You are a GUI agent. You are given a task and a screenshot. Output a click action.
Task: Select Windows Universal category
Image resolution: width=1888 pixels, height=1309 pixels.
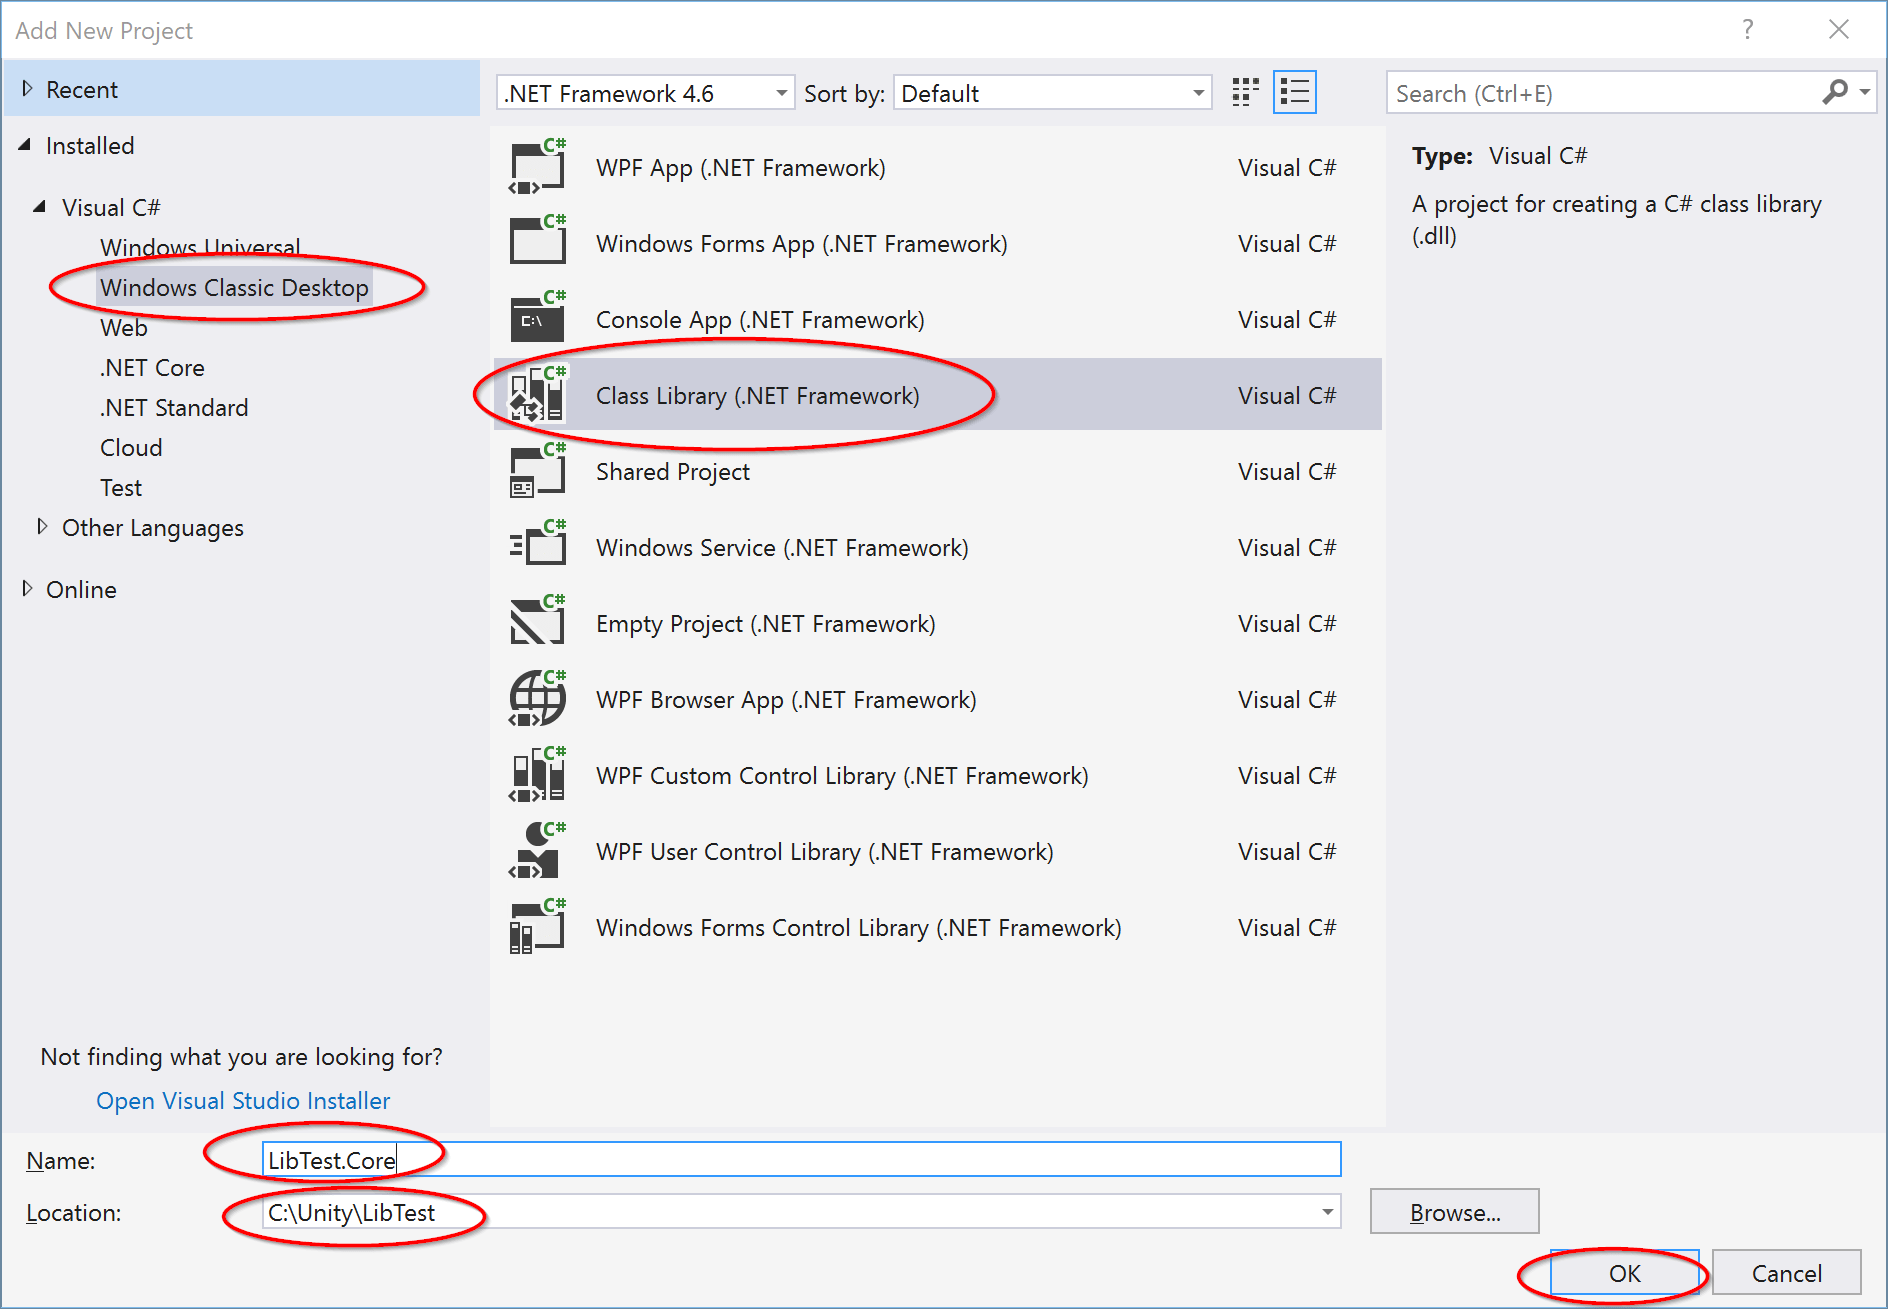click(x=200, y=247)
